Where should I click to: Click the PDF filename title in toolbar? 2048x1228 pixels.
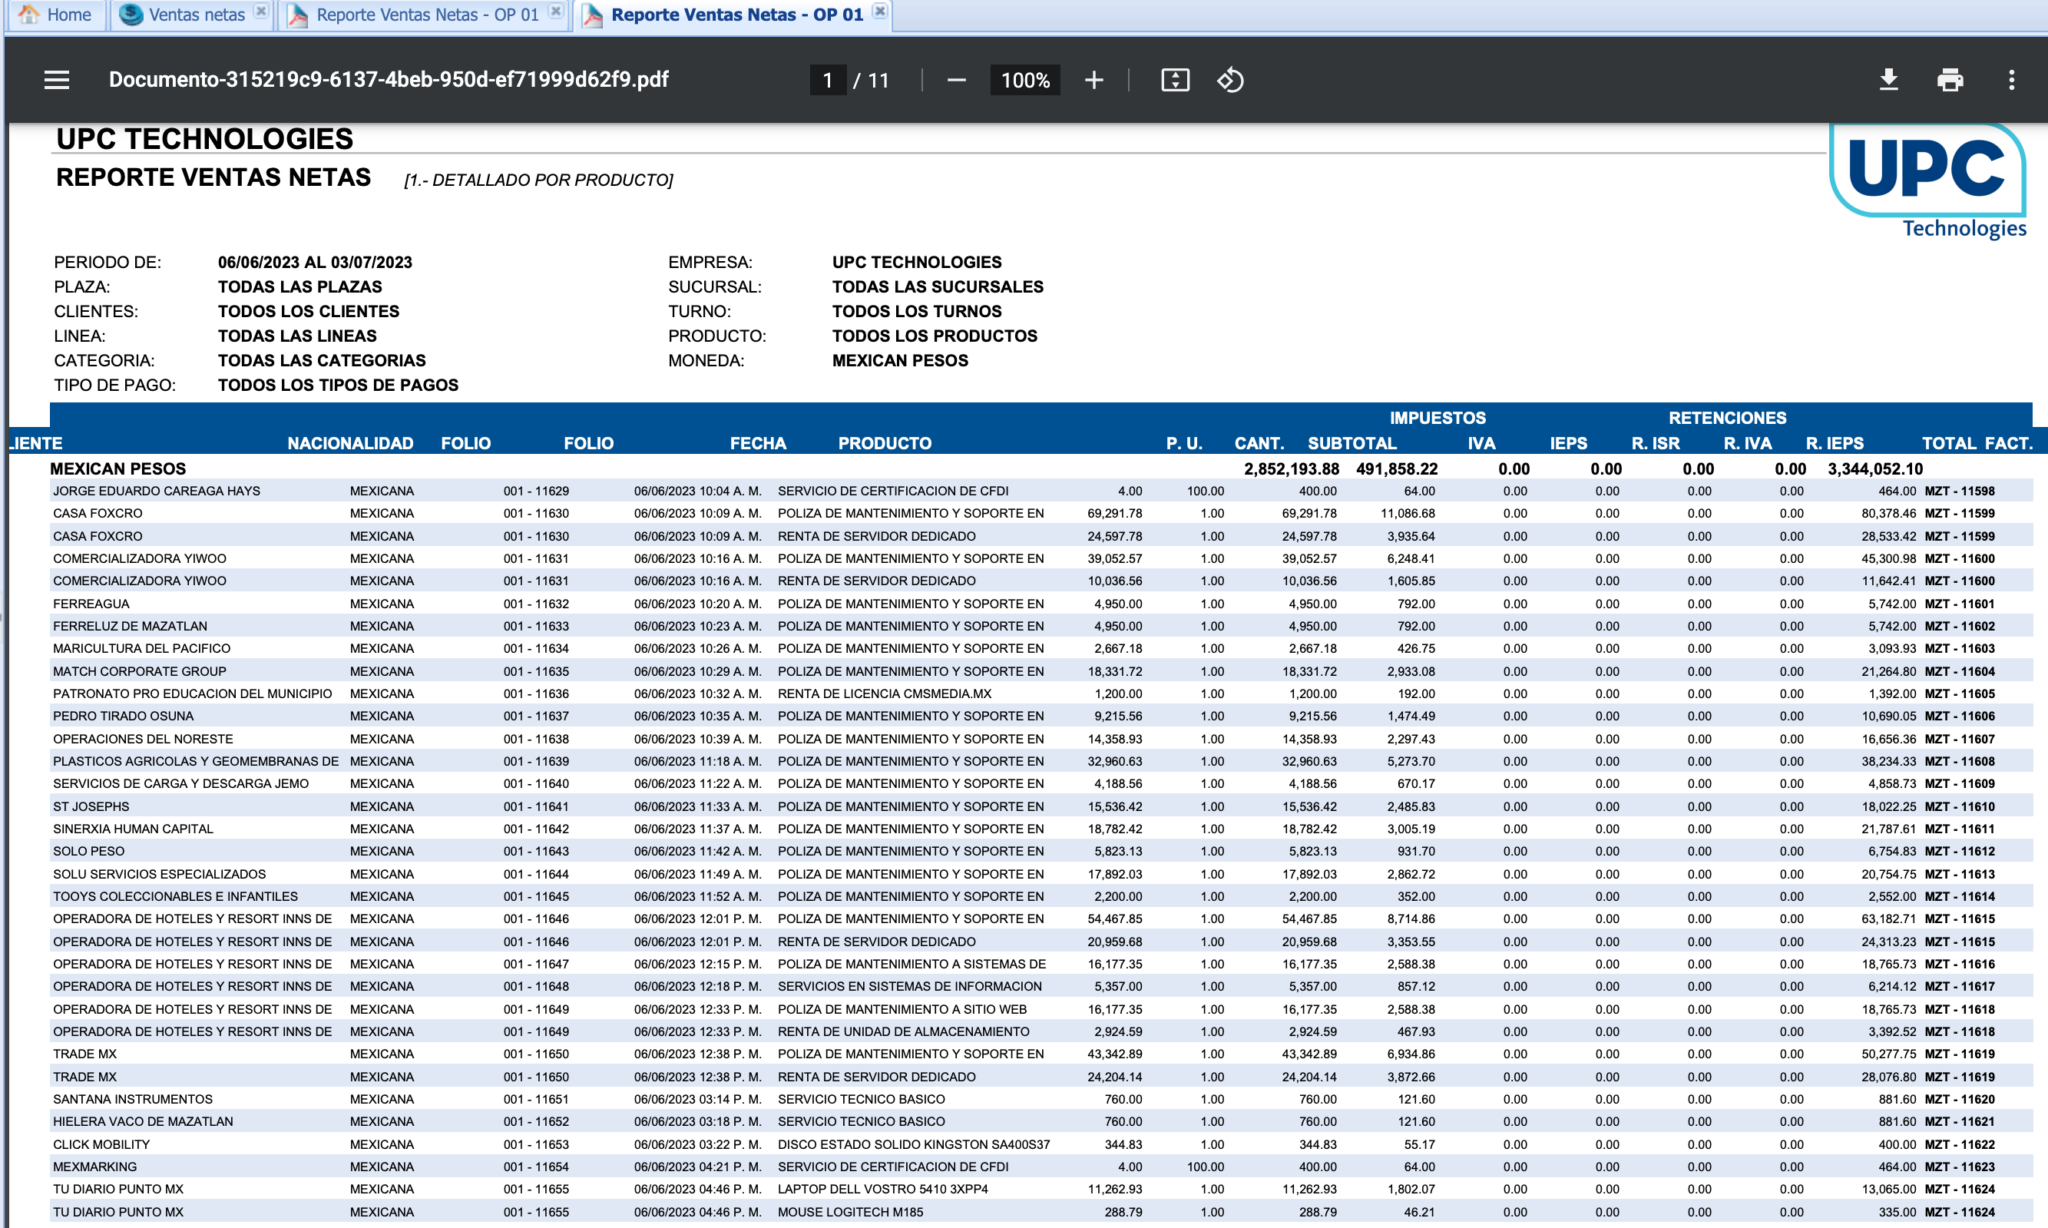[x=388, y=80]
